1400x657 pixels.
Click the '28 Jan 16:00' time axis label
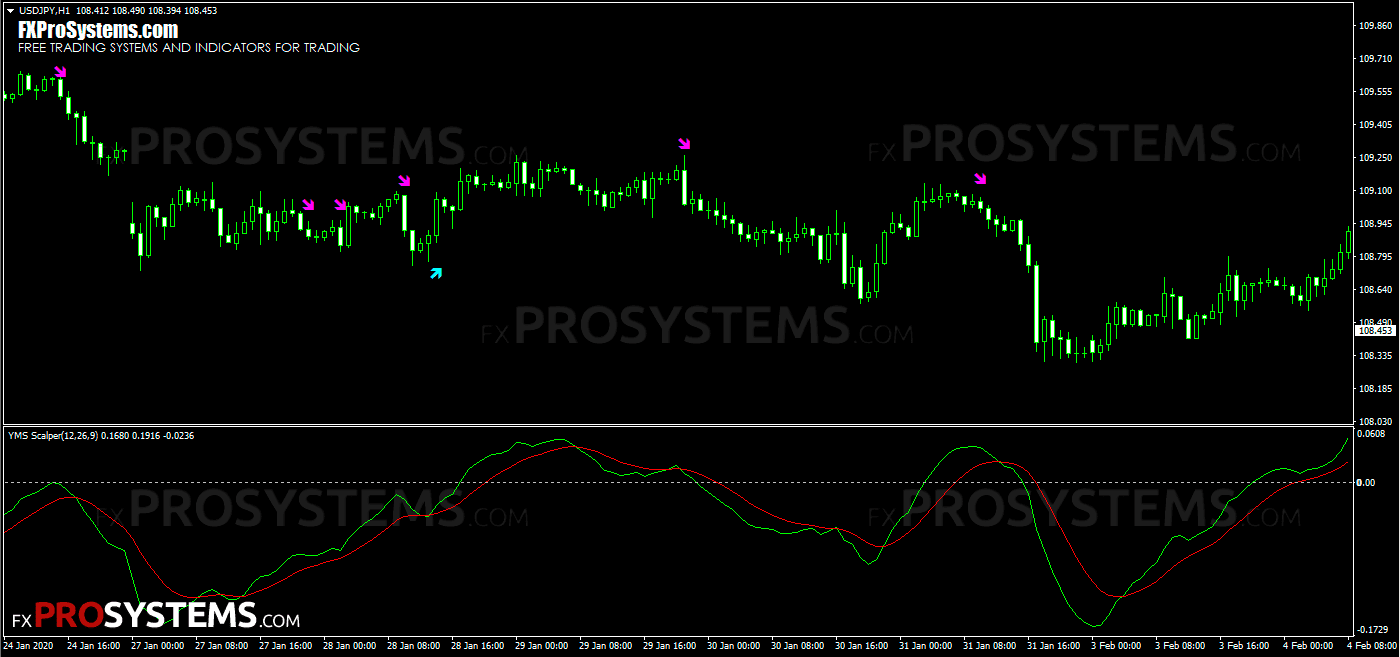477,646
